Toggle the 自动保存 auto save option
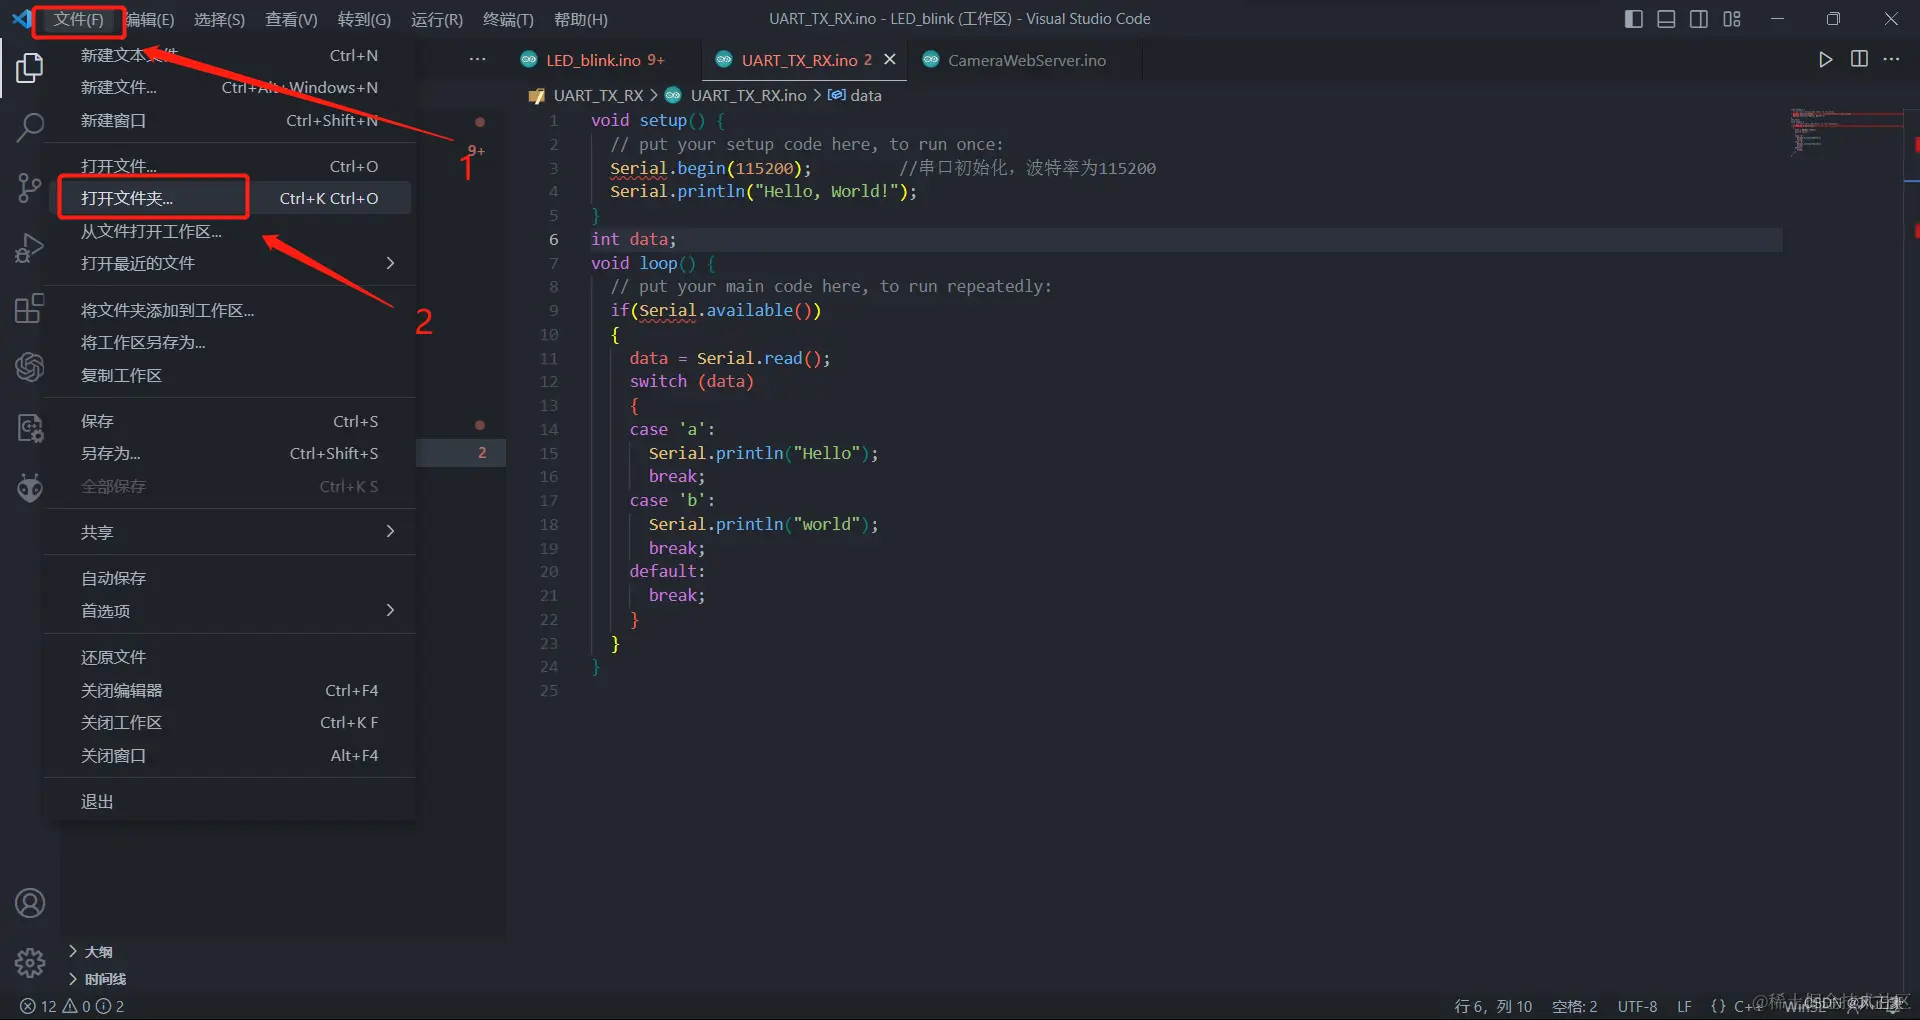Viewport: 1920px width, 1020px height. coord(230,578)
